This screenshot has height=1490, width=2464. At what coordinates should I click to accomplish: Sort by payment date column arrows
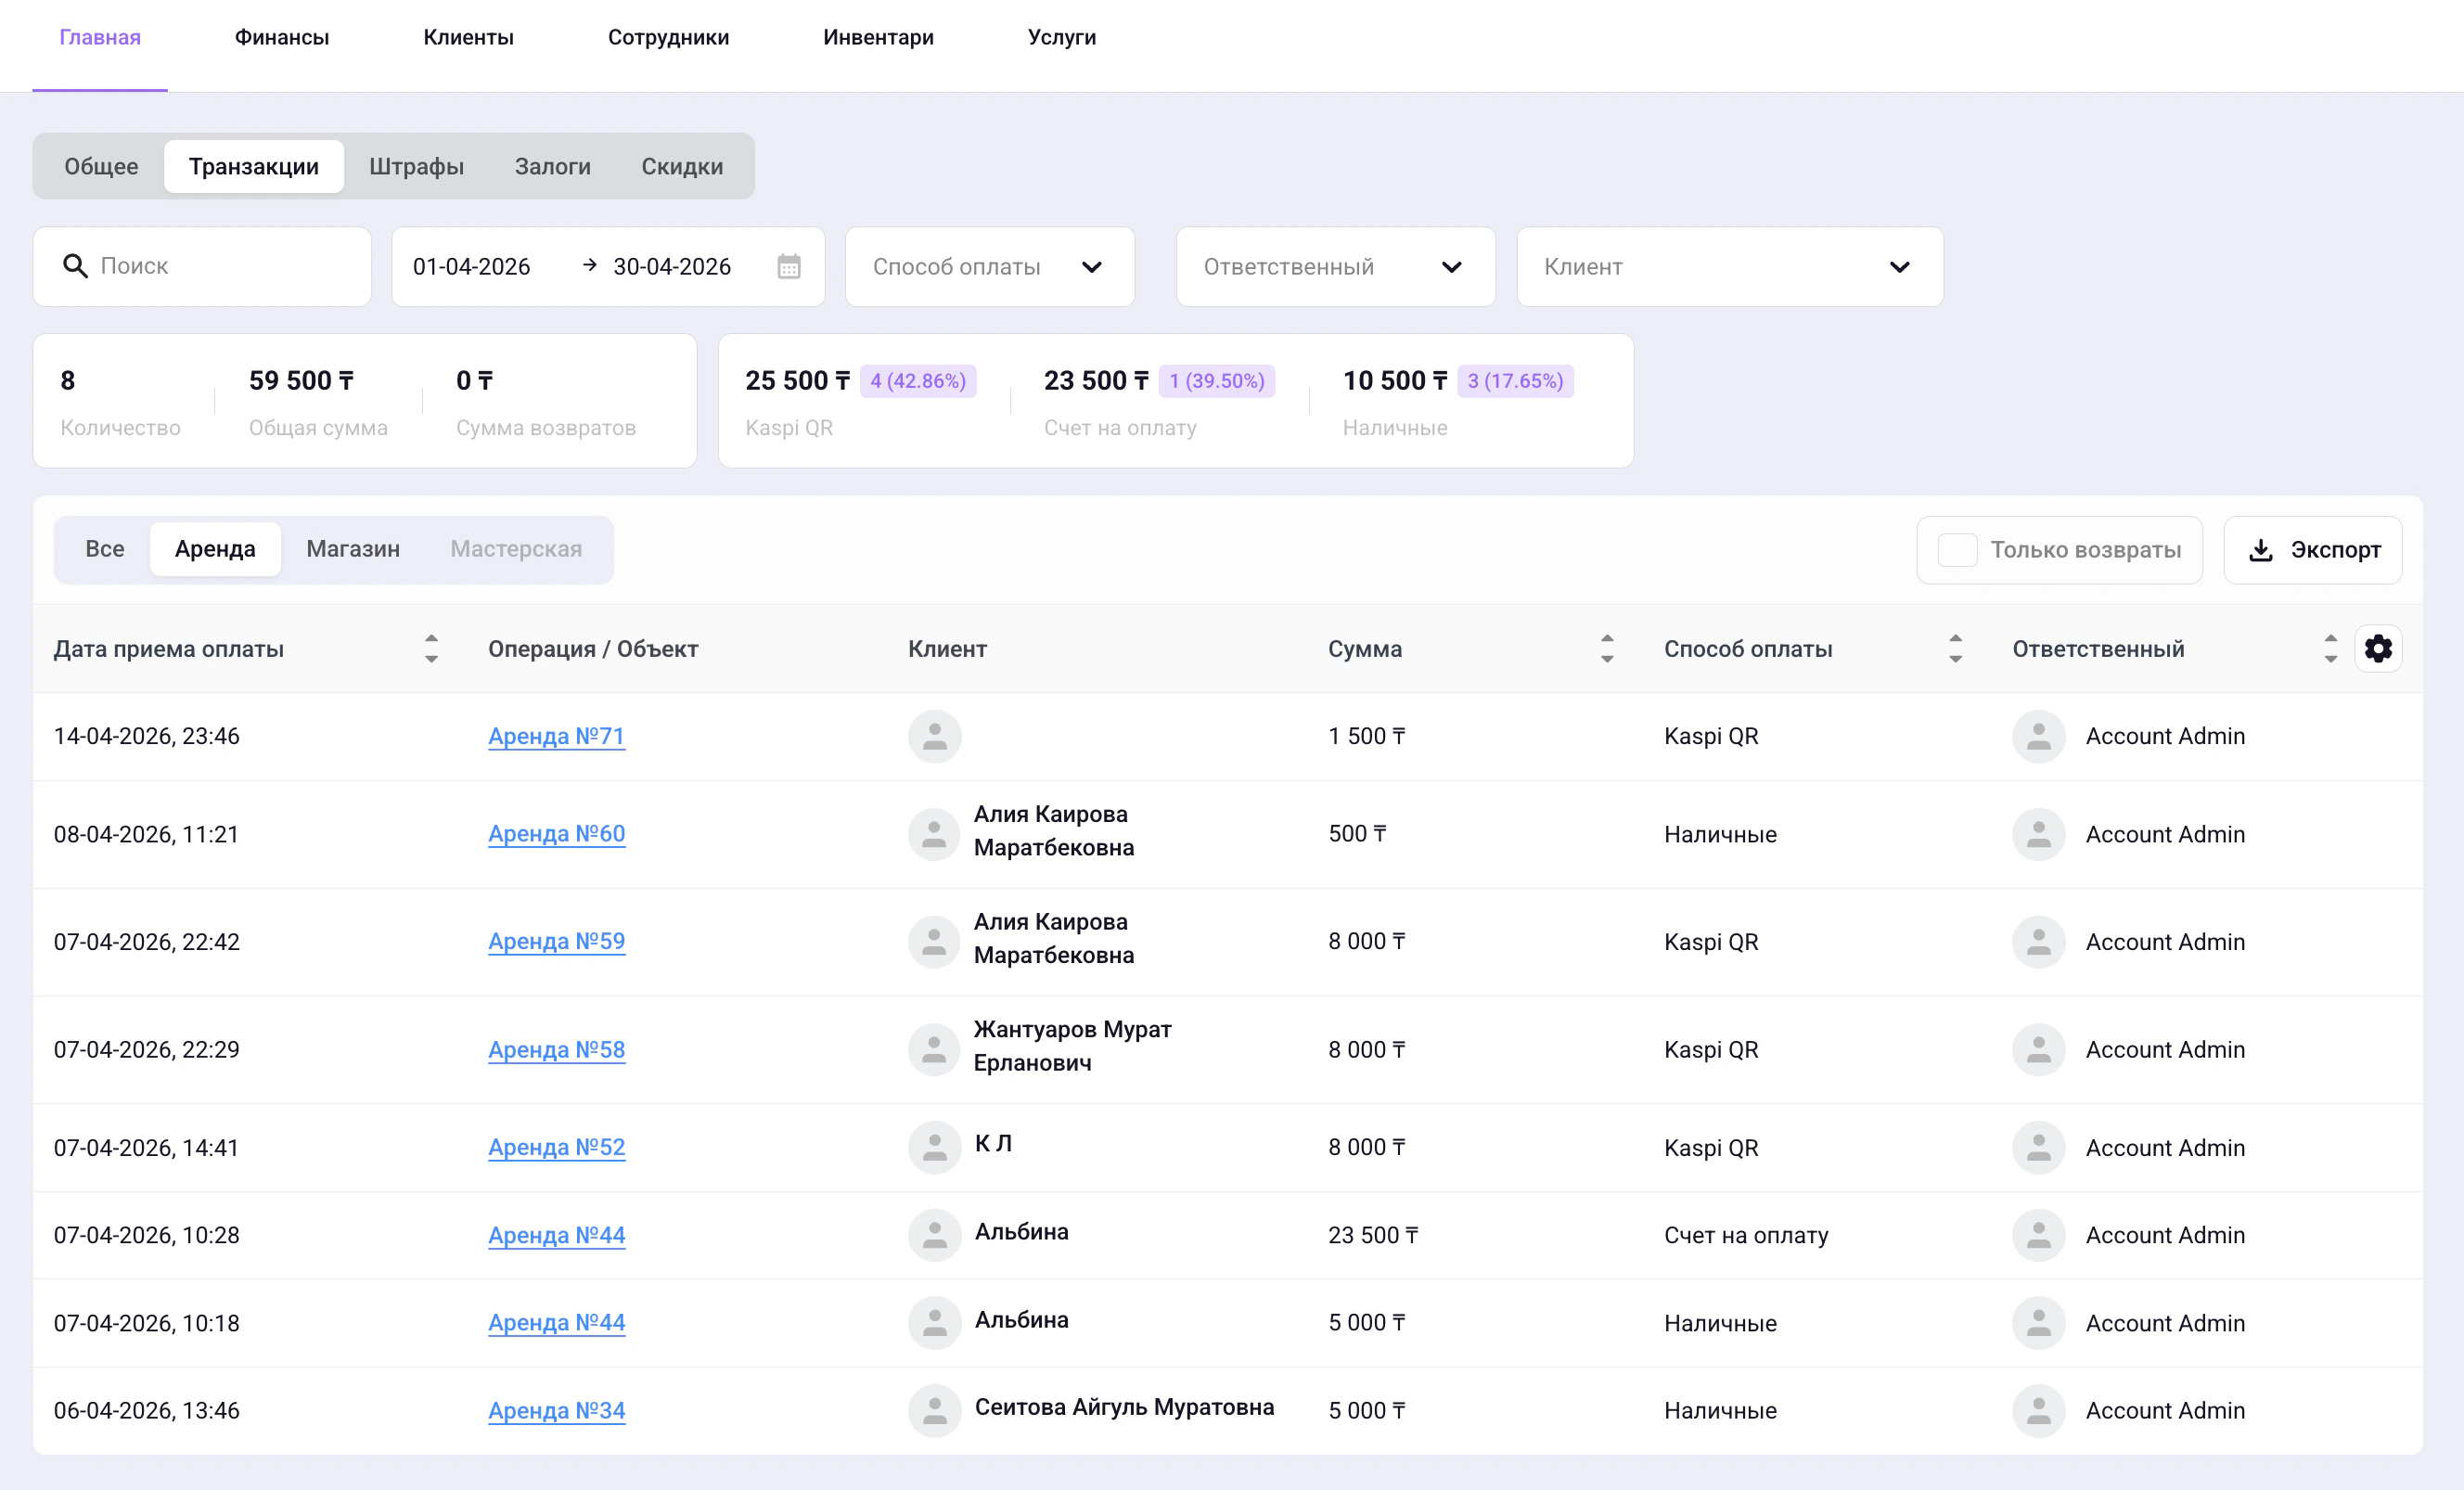431,649
